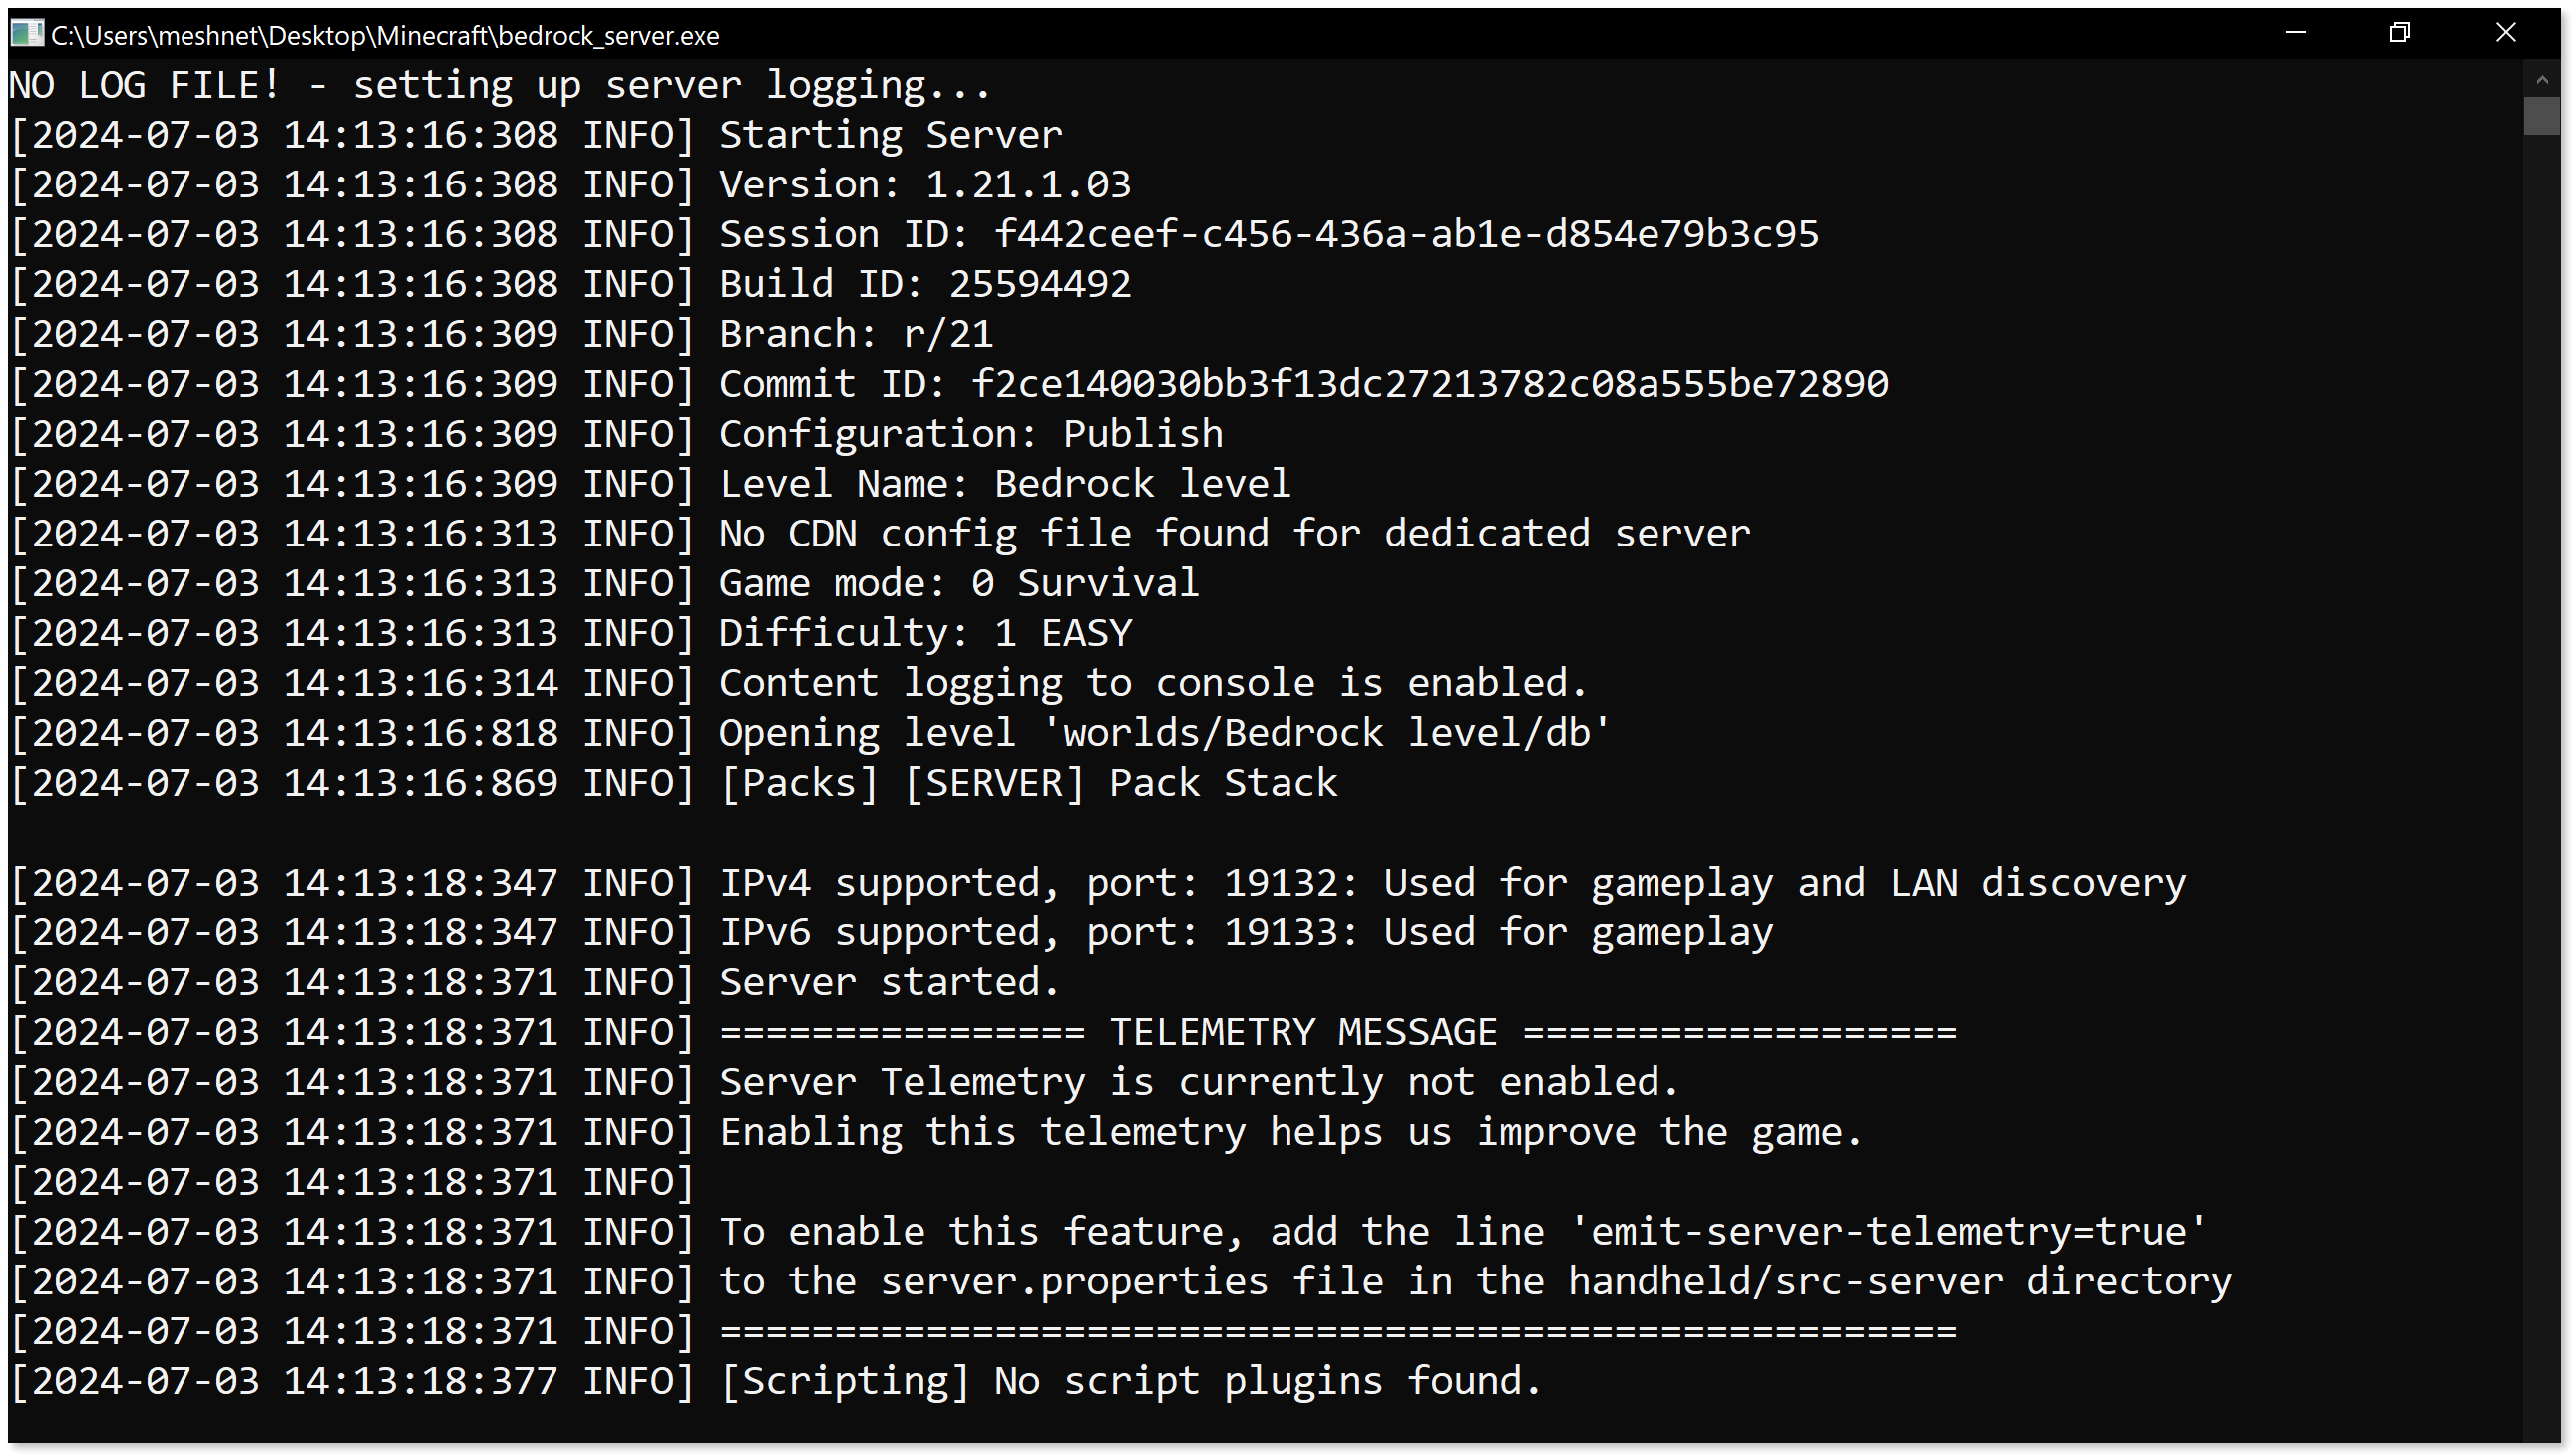Viewport: 2574px width, 1456px height.
Task: Click the bedrock_server.exe path in title bar
Action: [x=385, y=36]
